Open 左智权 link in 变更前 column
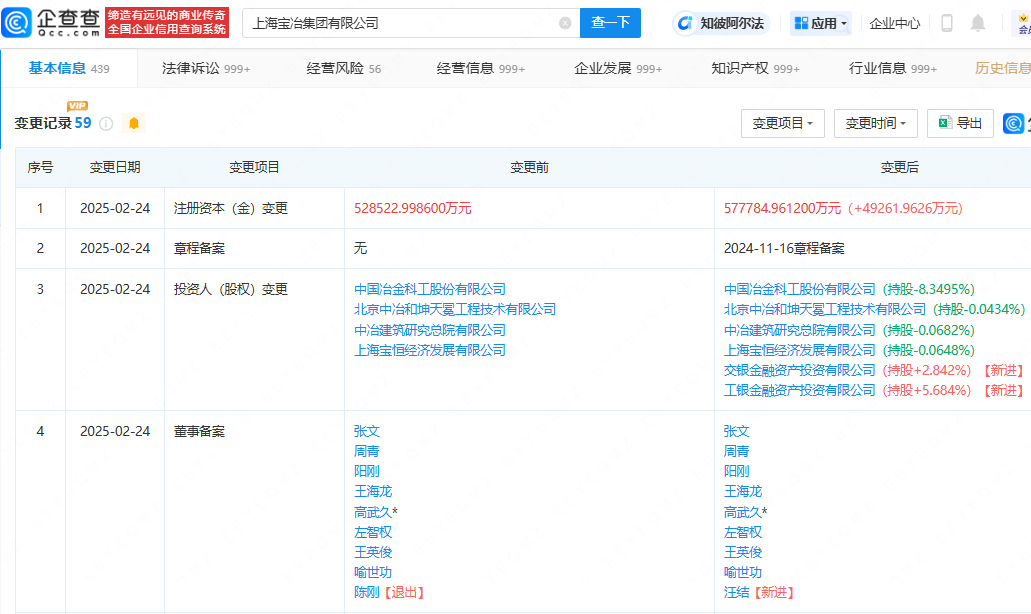1031x614 pixels. pyautogui.click(x=373, y=532)
